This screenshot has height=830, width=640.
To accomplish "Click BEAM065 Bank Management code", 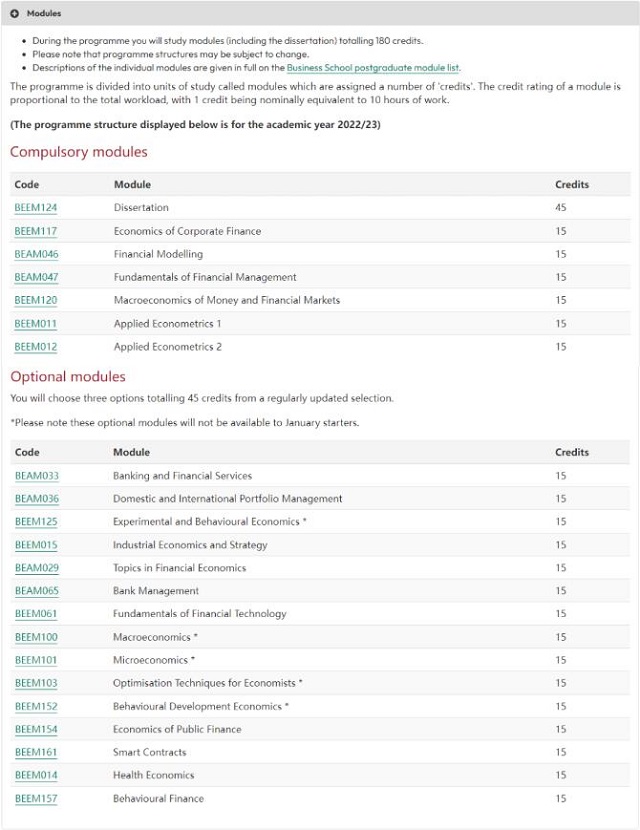I will pyautogui.click(x=37, y=591).
